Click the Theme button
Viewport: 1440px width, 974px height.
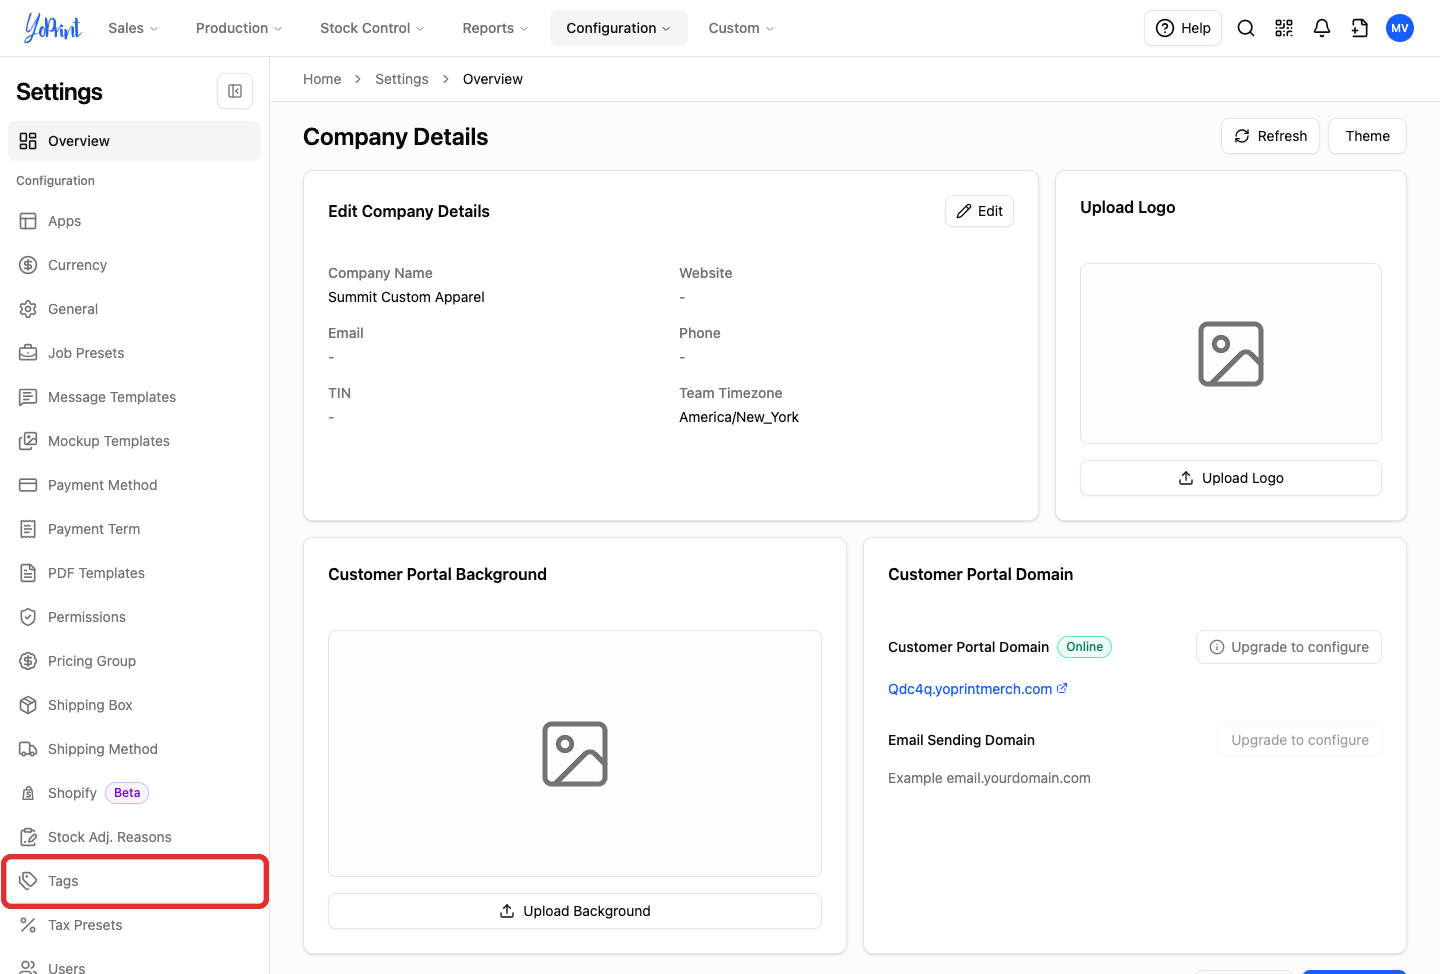point(1367,136)
